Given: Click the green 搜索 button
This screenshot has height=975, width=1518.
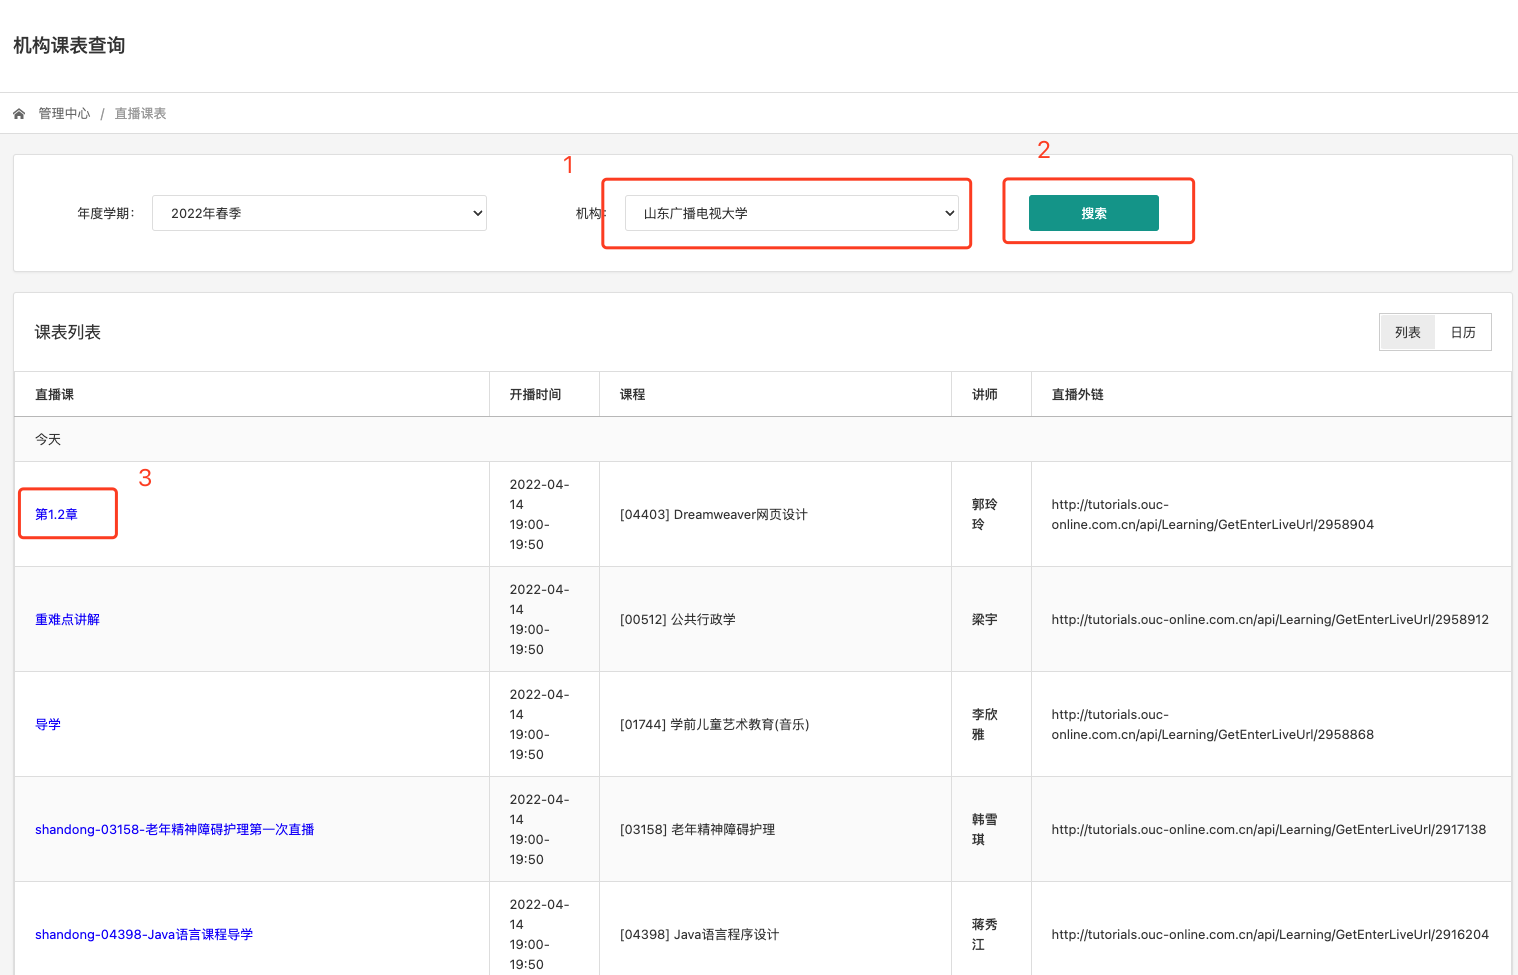Looking at the screenshot, I should (1093, 213).
